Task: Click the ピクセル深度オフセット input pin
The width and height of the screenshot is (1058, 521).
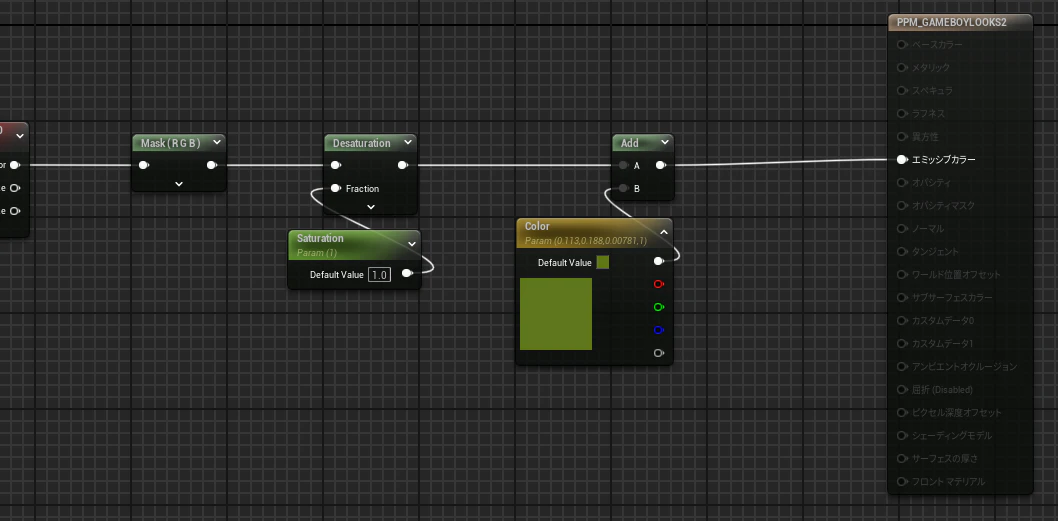Action: pyautogui.click(x=901, y=412)
